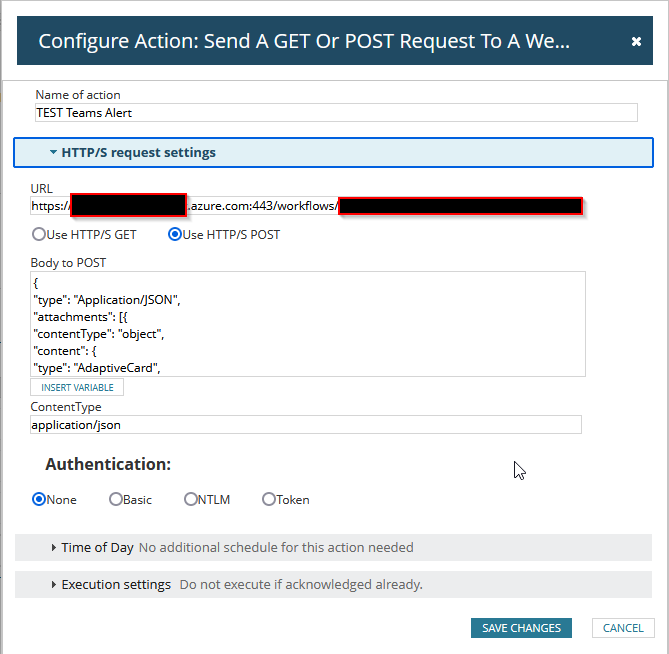Choose NTLM authentication option

190,499
